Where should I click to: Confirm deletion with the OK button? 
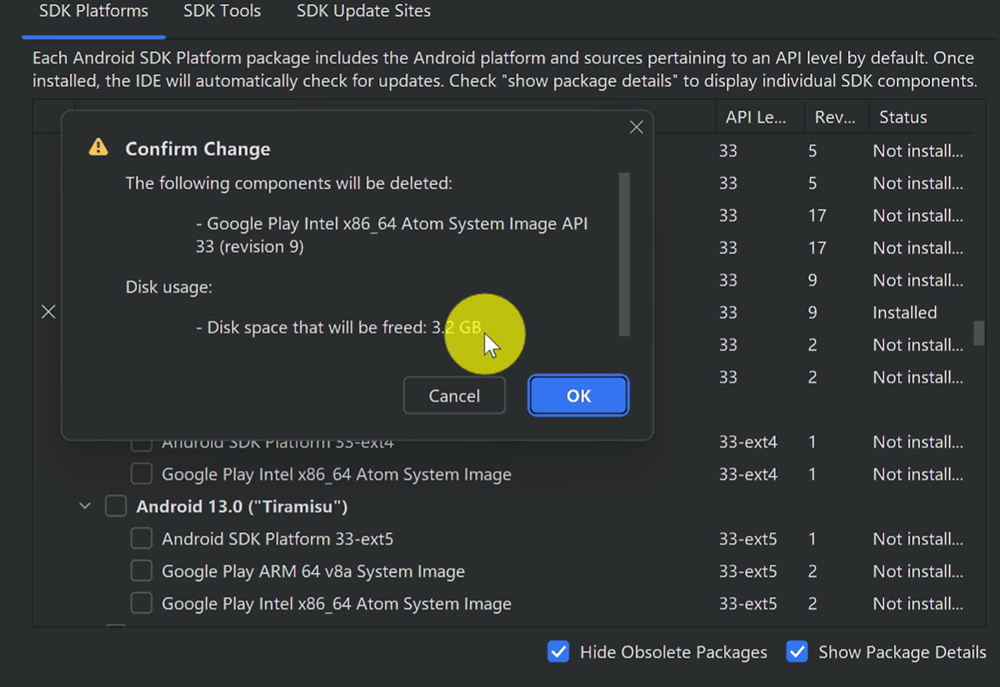pos(578,395)
